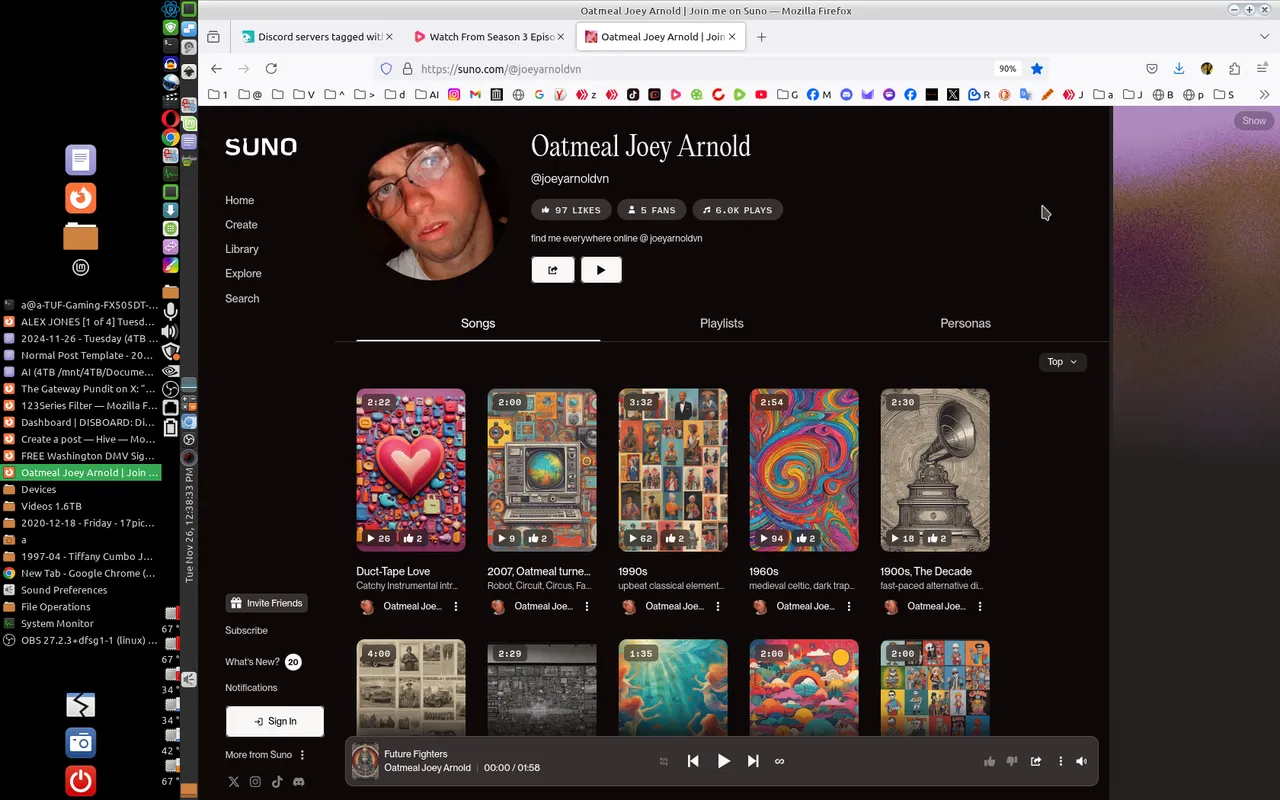Open the red power icon on desktop panel
1280x800 pixels.
(x=81, y=780)
